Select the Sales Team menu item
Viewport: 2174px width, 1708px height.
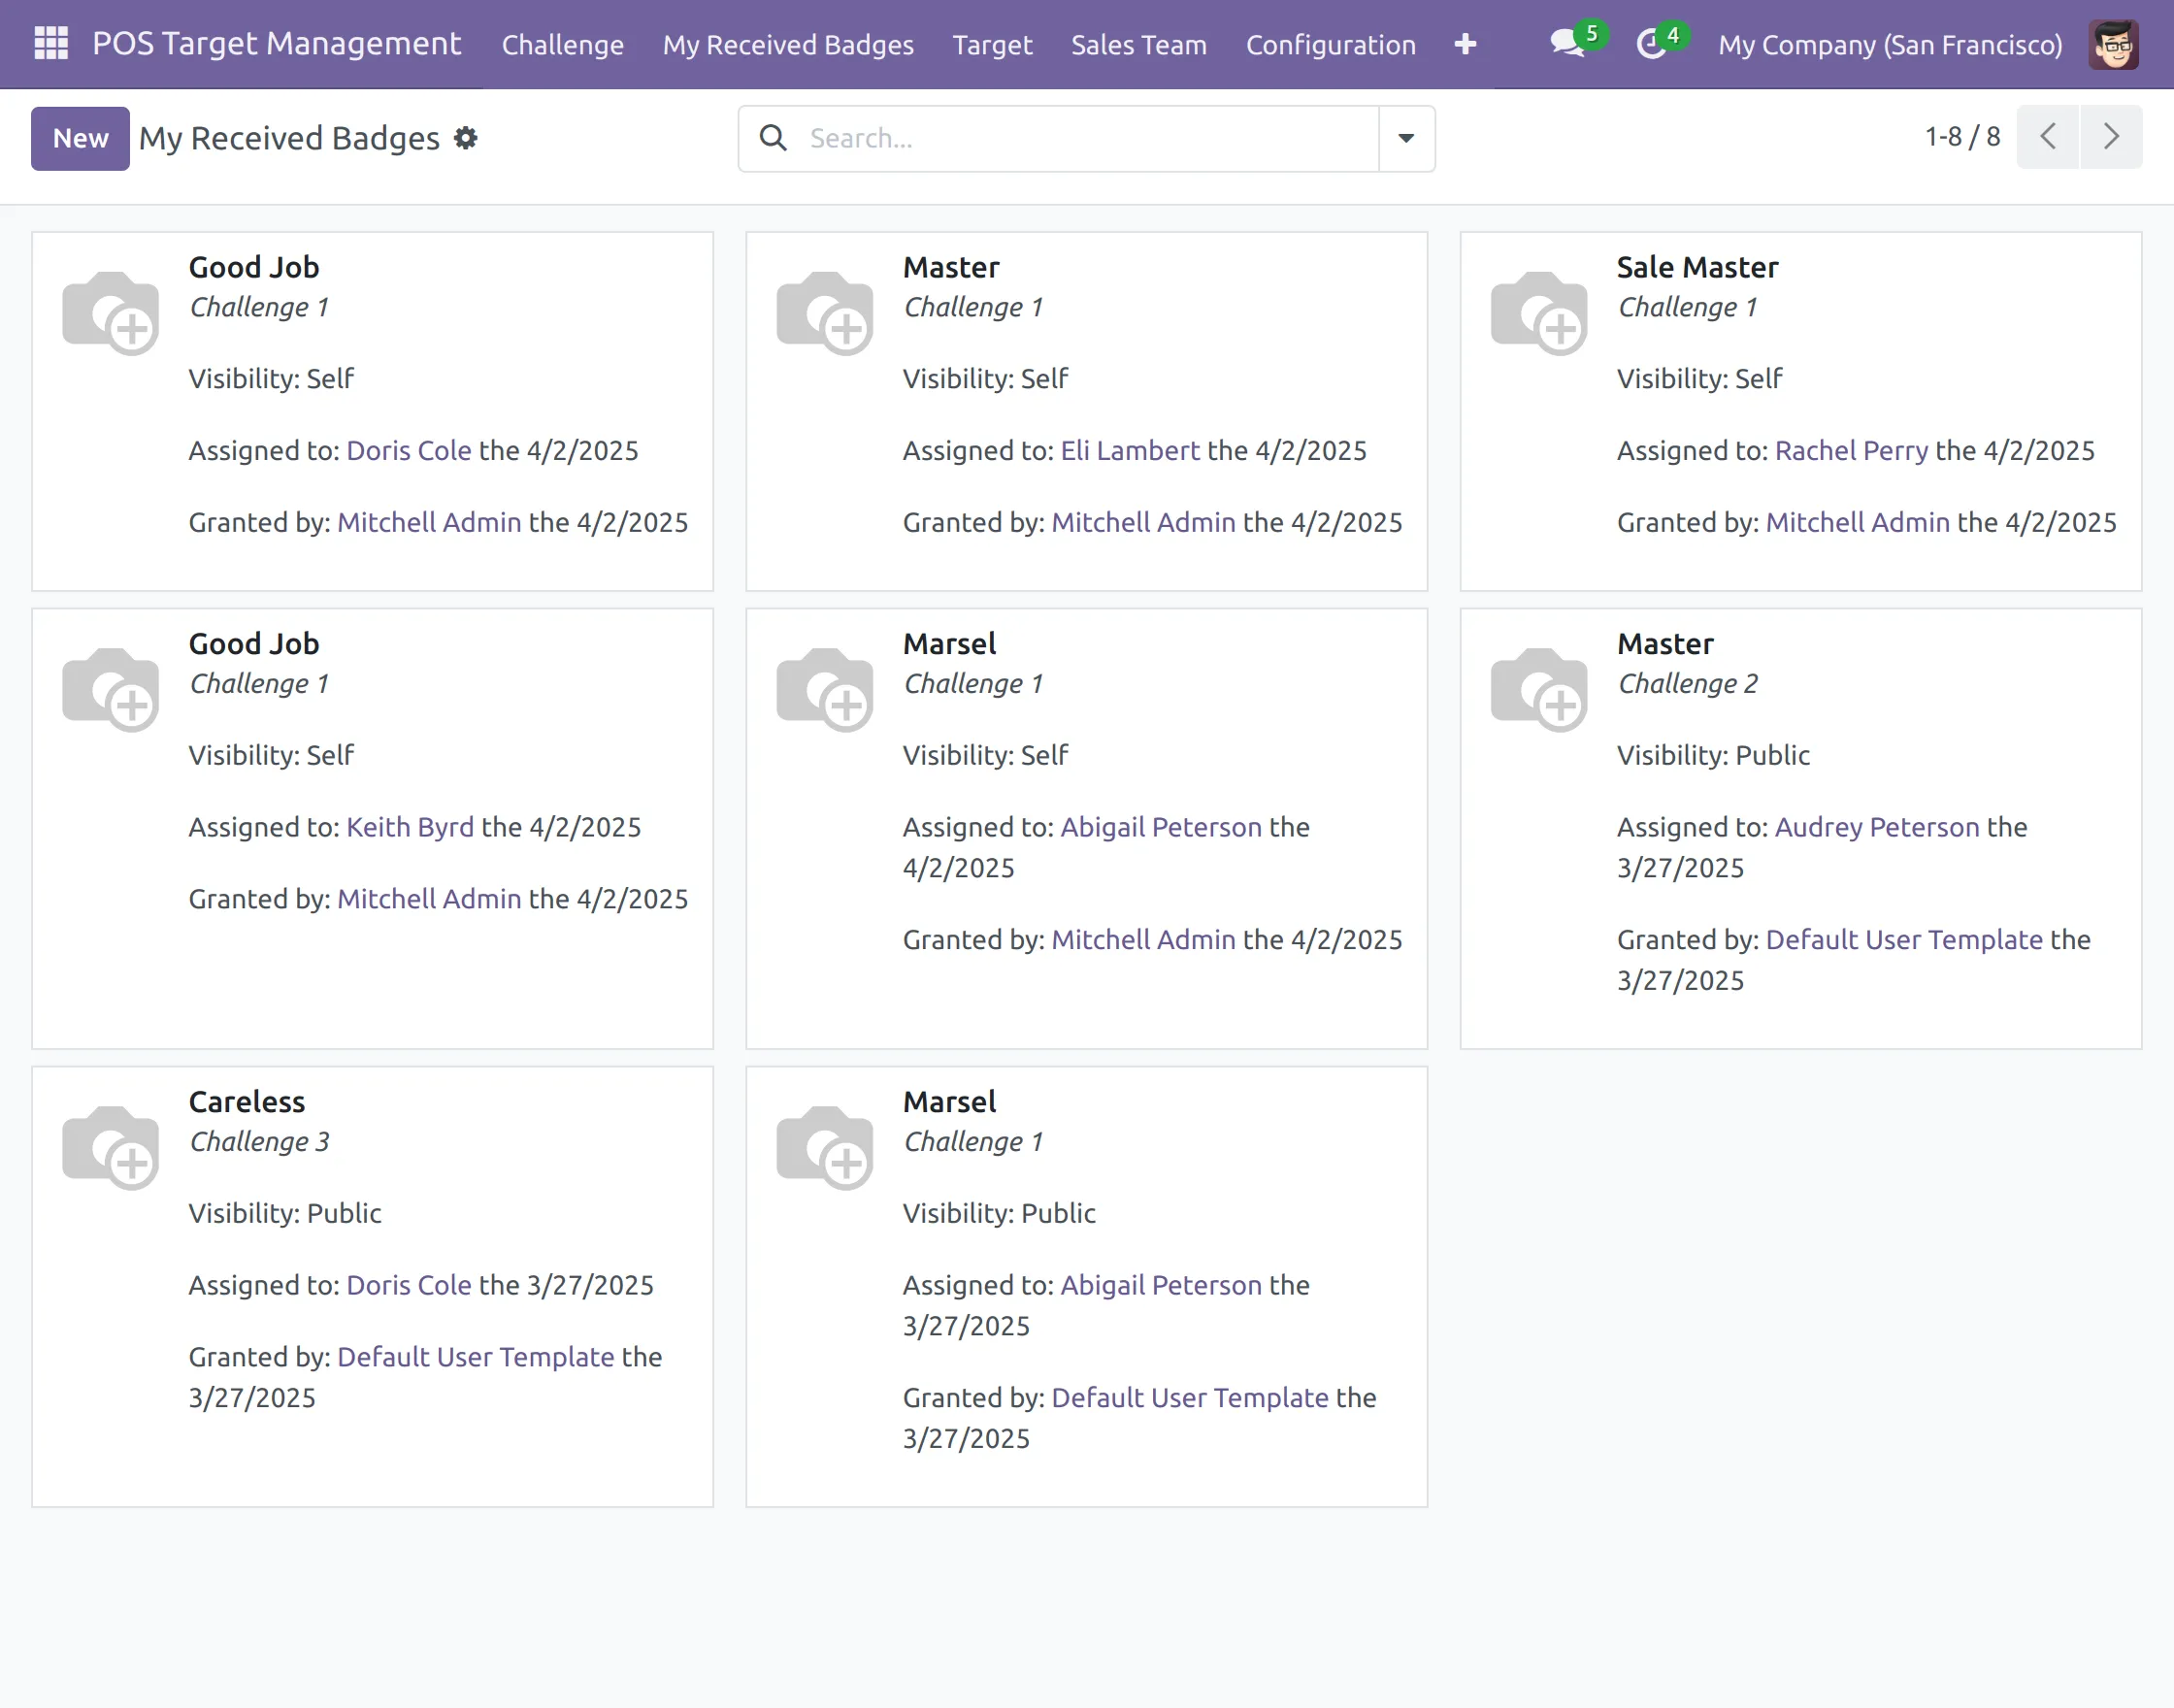click(1138, 44)
